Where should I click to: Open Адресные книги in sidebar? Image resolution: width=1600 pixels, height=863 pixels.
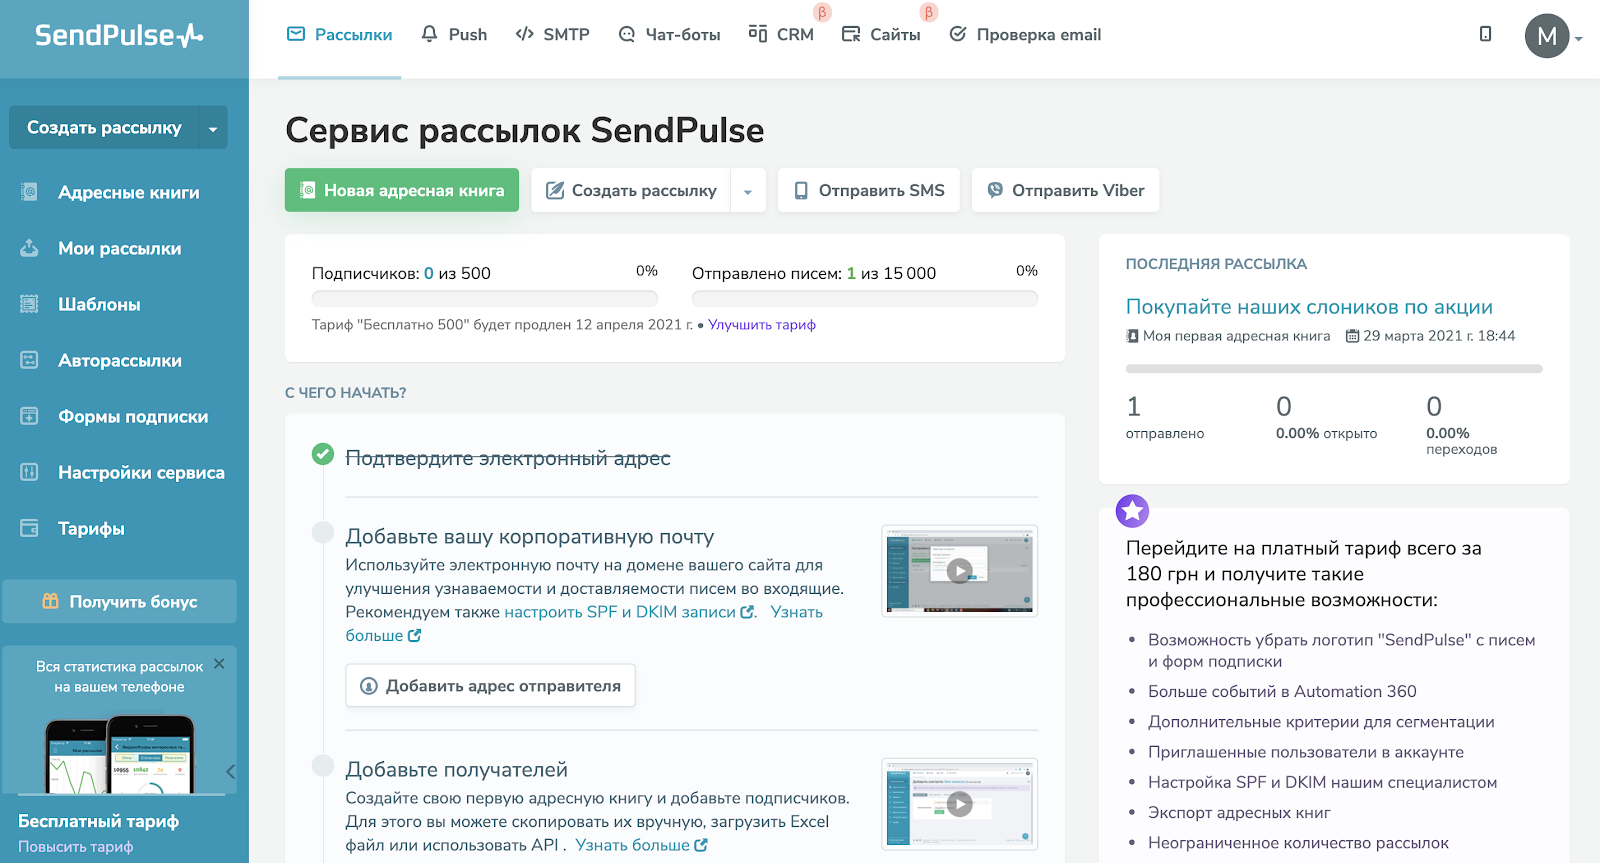(x=128, y=192)
